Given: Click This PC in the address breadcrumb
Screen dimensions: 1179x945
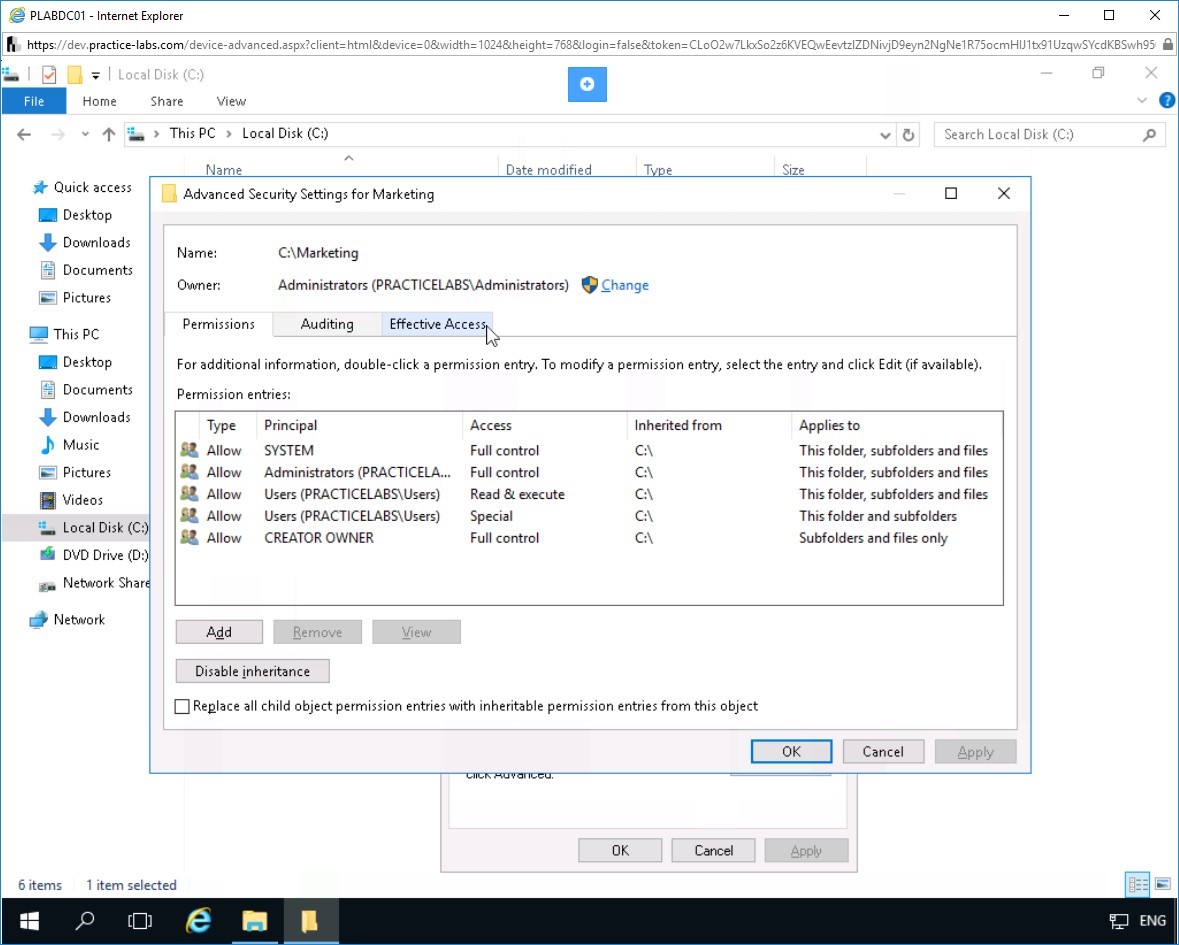Looking at the screenshot, I should [x=192, y=134].
